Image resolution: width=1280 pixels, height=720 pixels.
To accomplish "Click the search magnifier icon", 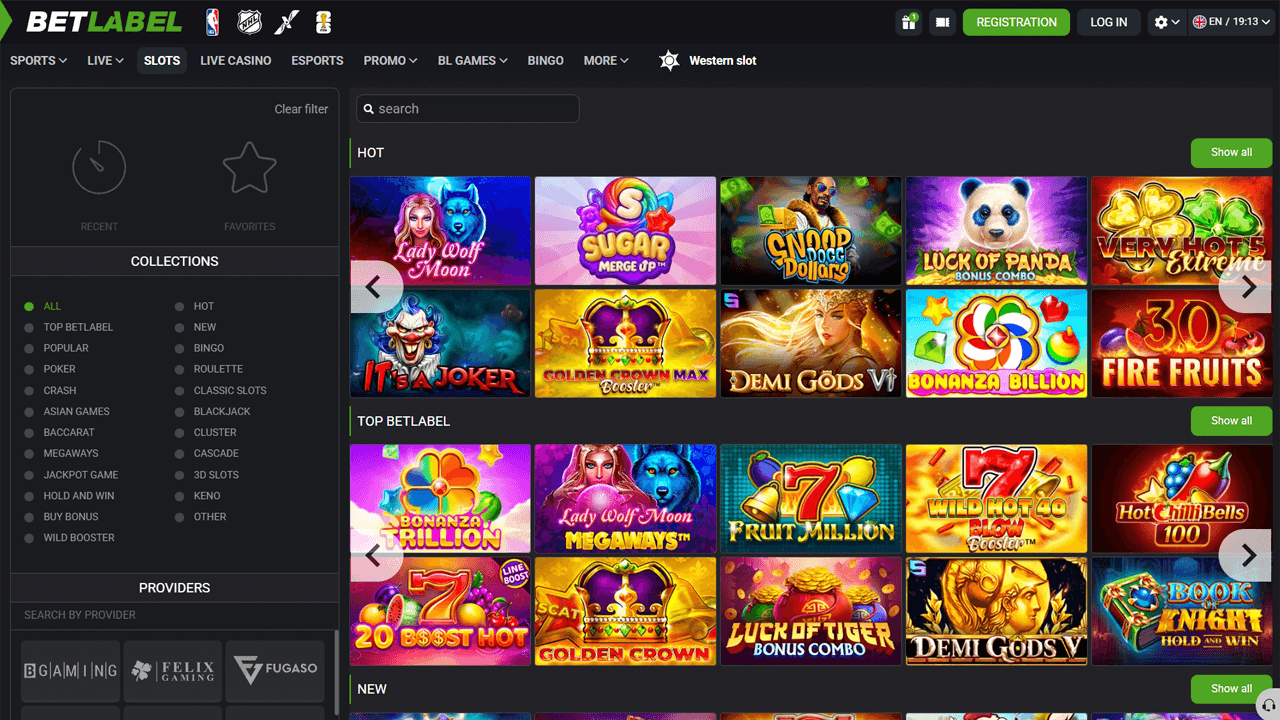I will 368,109.
